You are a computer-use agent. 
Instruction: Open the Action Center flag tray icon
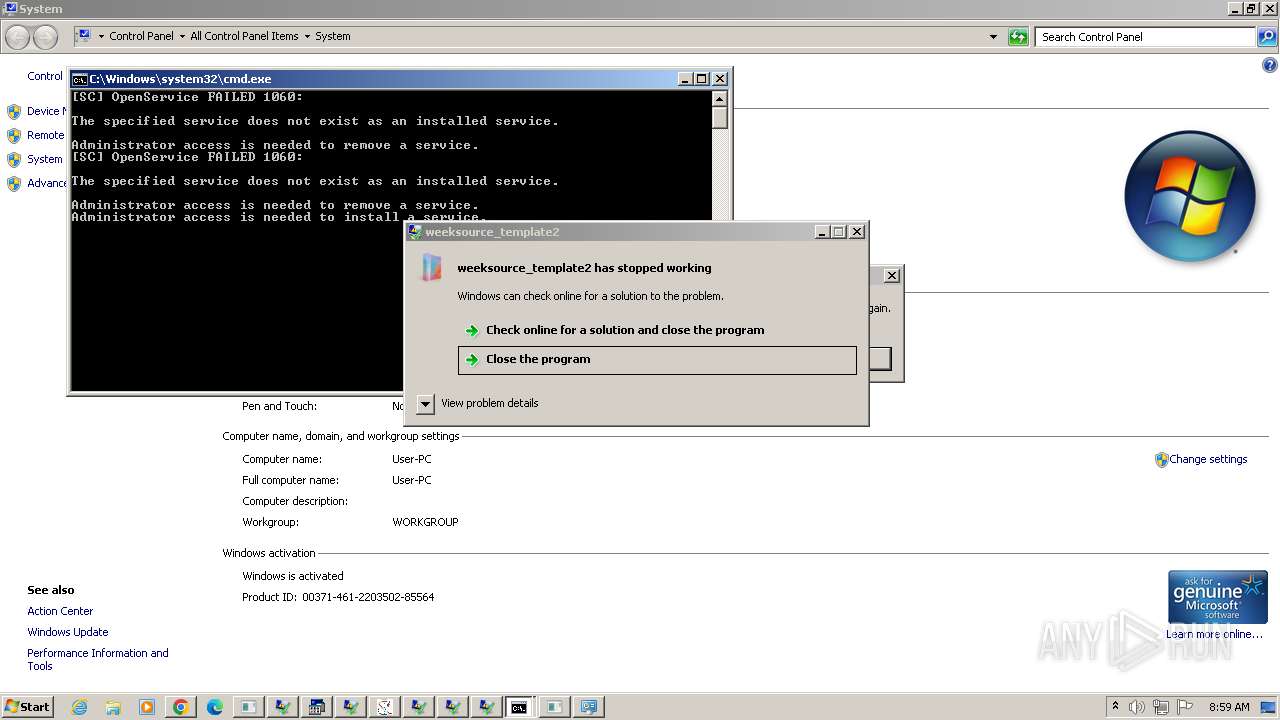(x=1185, y=707)
